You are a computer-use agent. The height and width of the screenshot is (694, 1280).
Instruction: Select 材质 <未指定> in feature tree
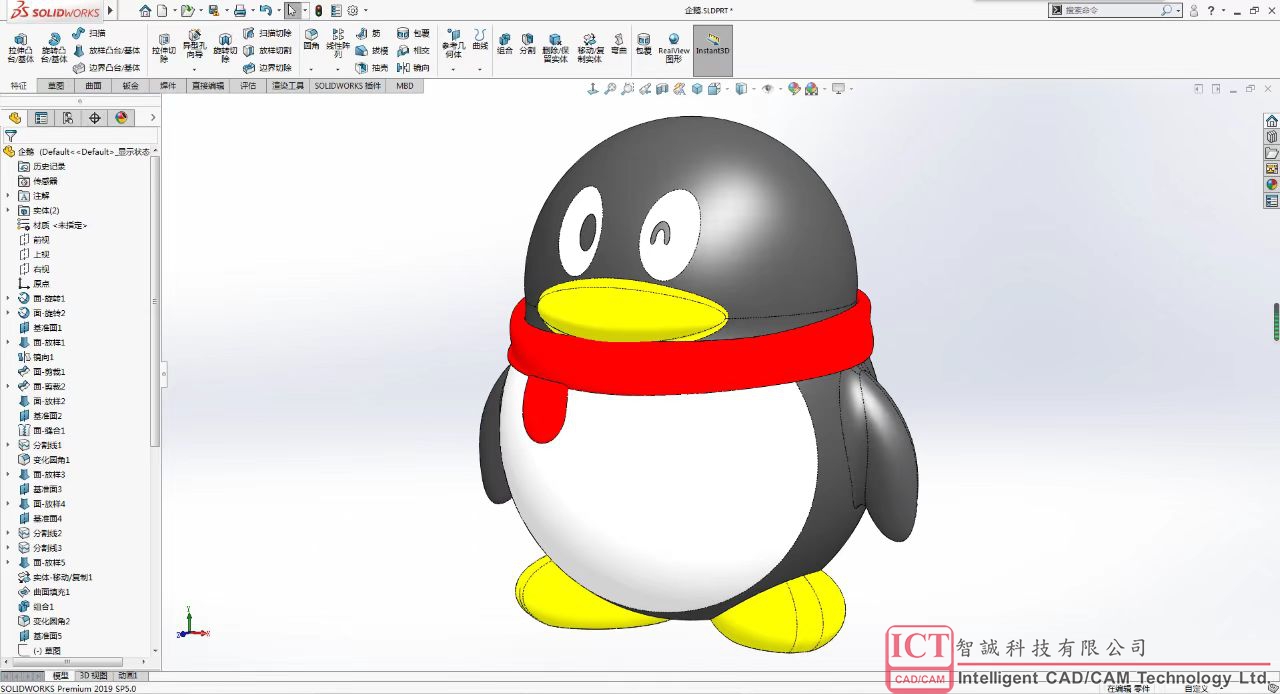click(53, 225)
